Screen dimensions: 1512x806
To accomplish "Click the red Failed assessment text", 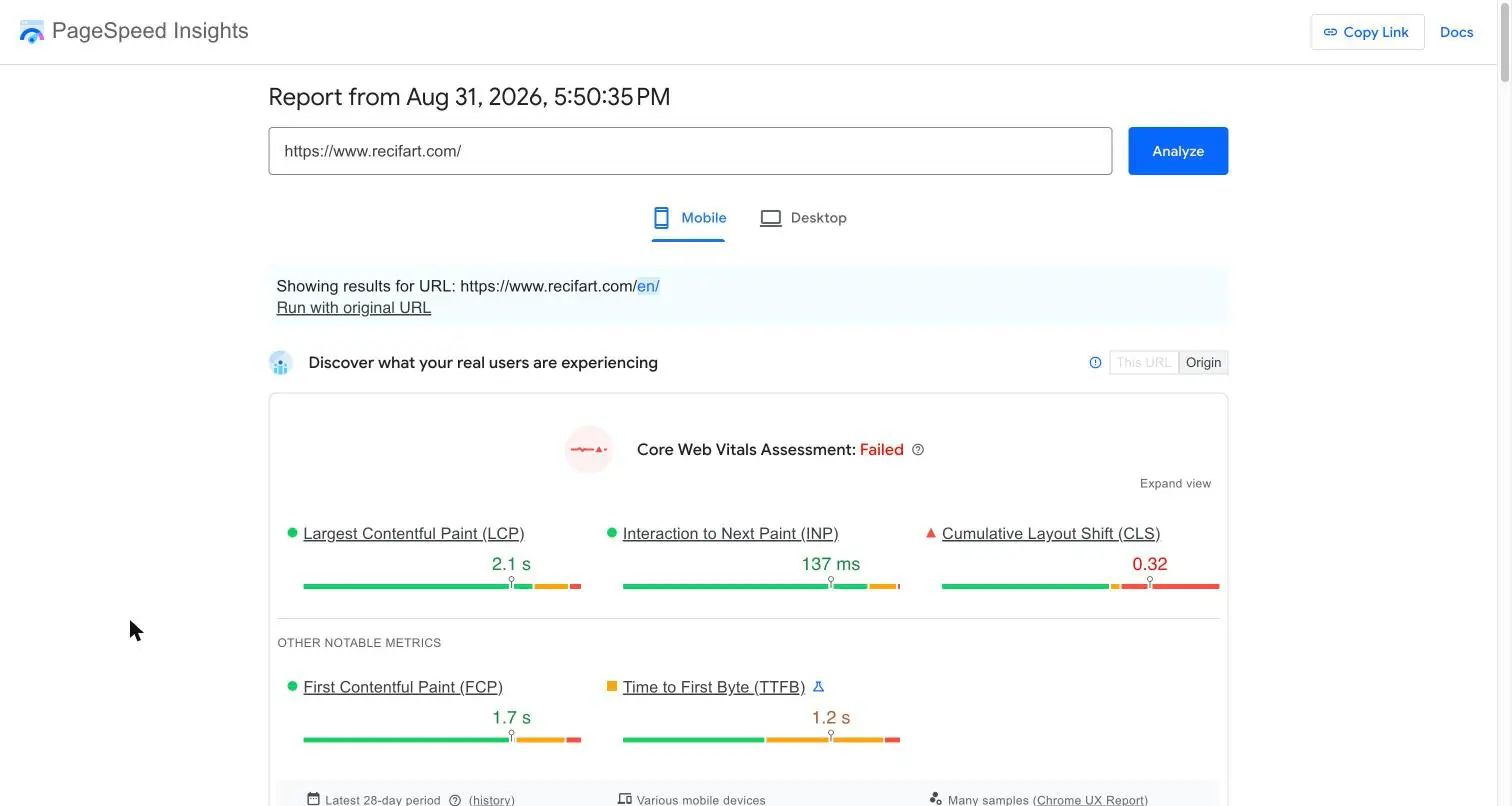I will click(881, 450).
